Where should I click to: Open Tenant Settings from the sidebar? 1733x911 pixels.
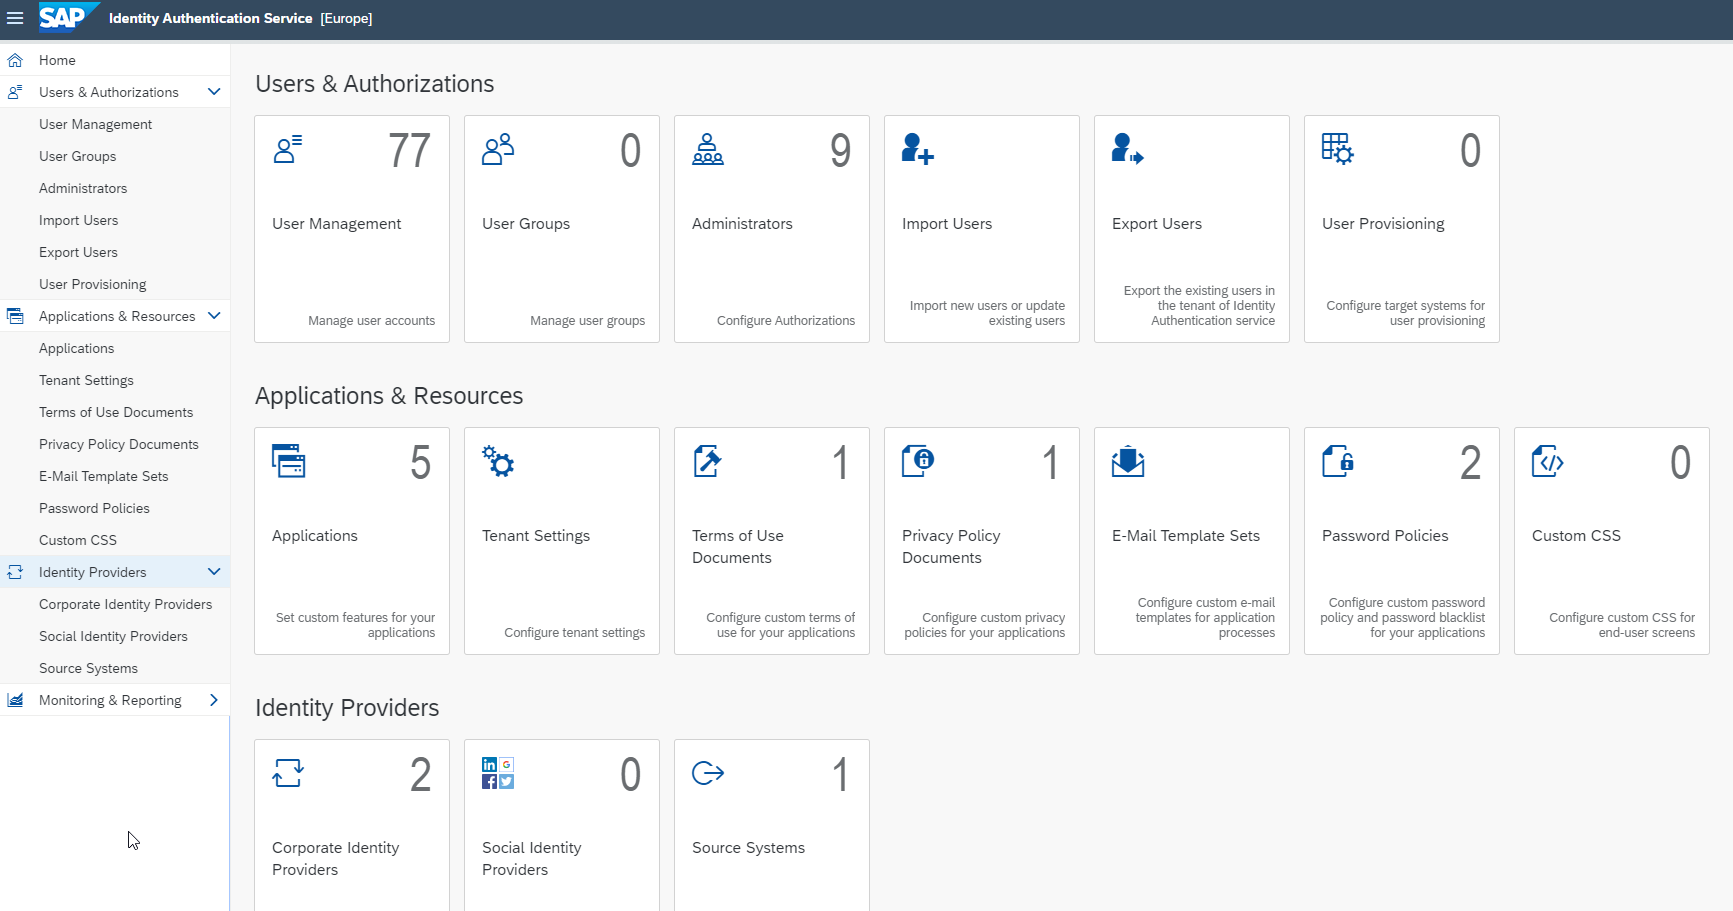86,380
